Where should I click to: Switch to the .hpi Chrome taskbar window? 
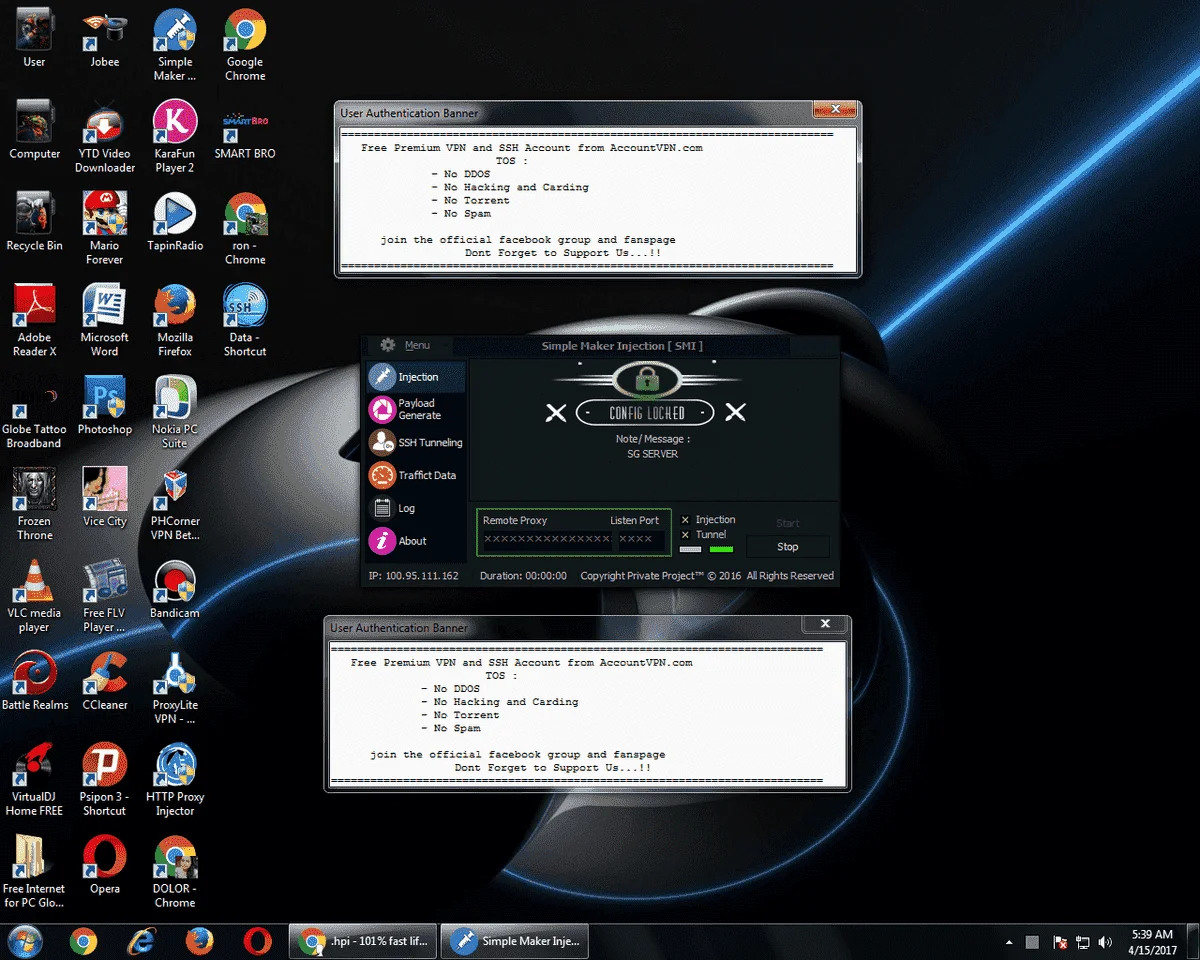[362, 941]
